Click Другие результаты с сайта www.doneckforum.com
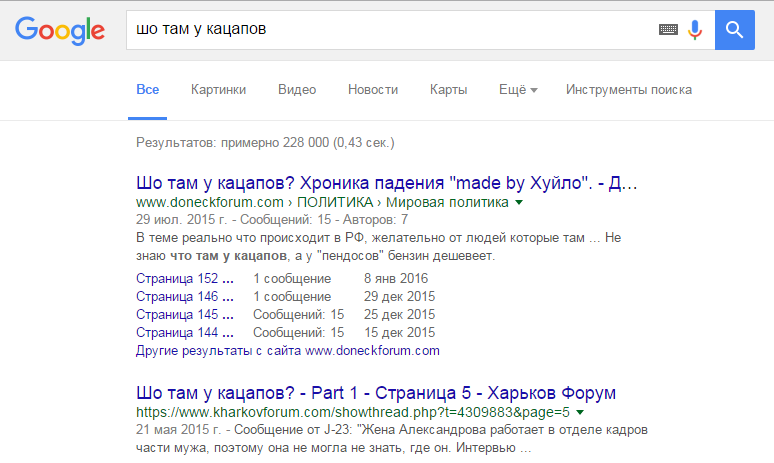The width and height of the screenshot is (774, 463). pos(288,351)
